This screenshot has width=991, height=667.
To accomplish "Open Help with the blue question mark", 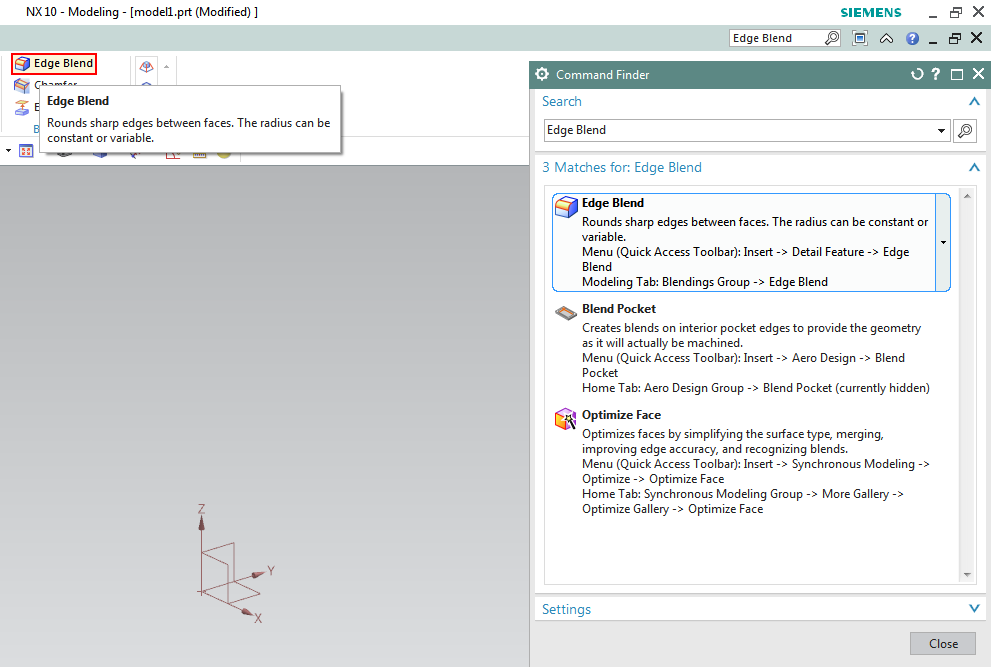I will 912,39.
